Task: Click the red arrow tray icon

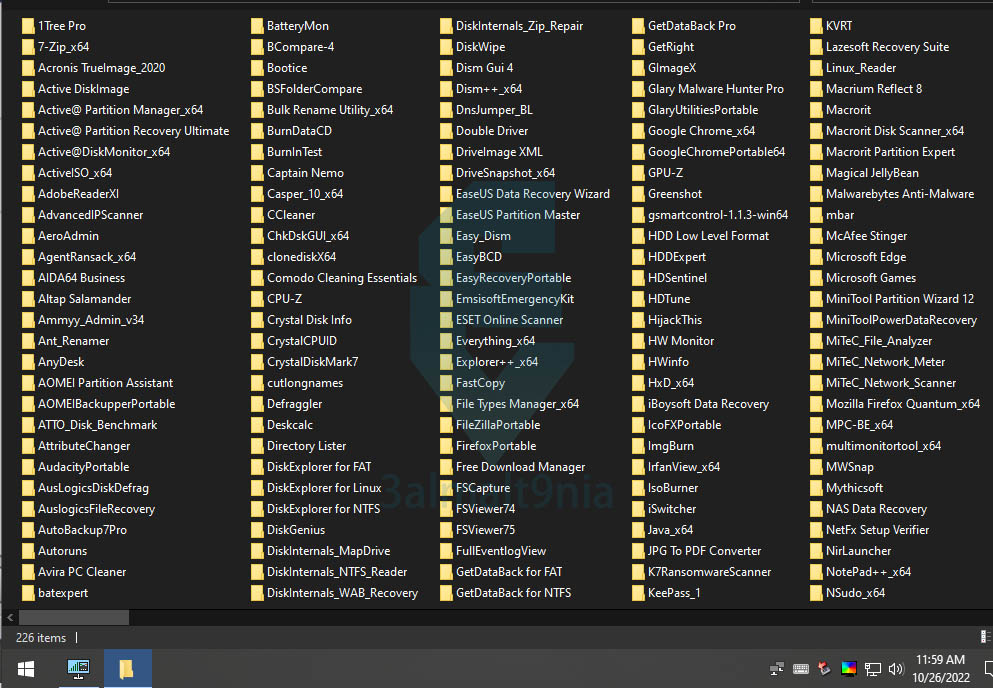Action: click(824, 668)
